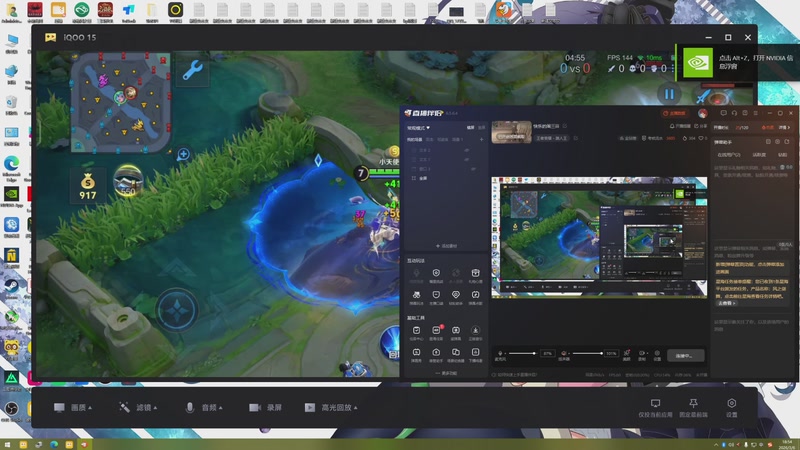This screenshot has height=450, width=800.
Task: Expand the 音频 audio menu
Action: (204, 408)
